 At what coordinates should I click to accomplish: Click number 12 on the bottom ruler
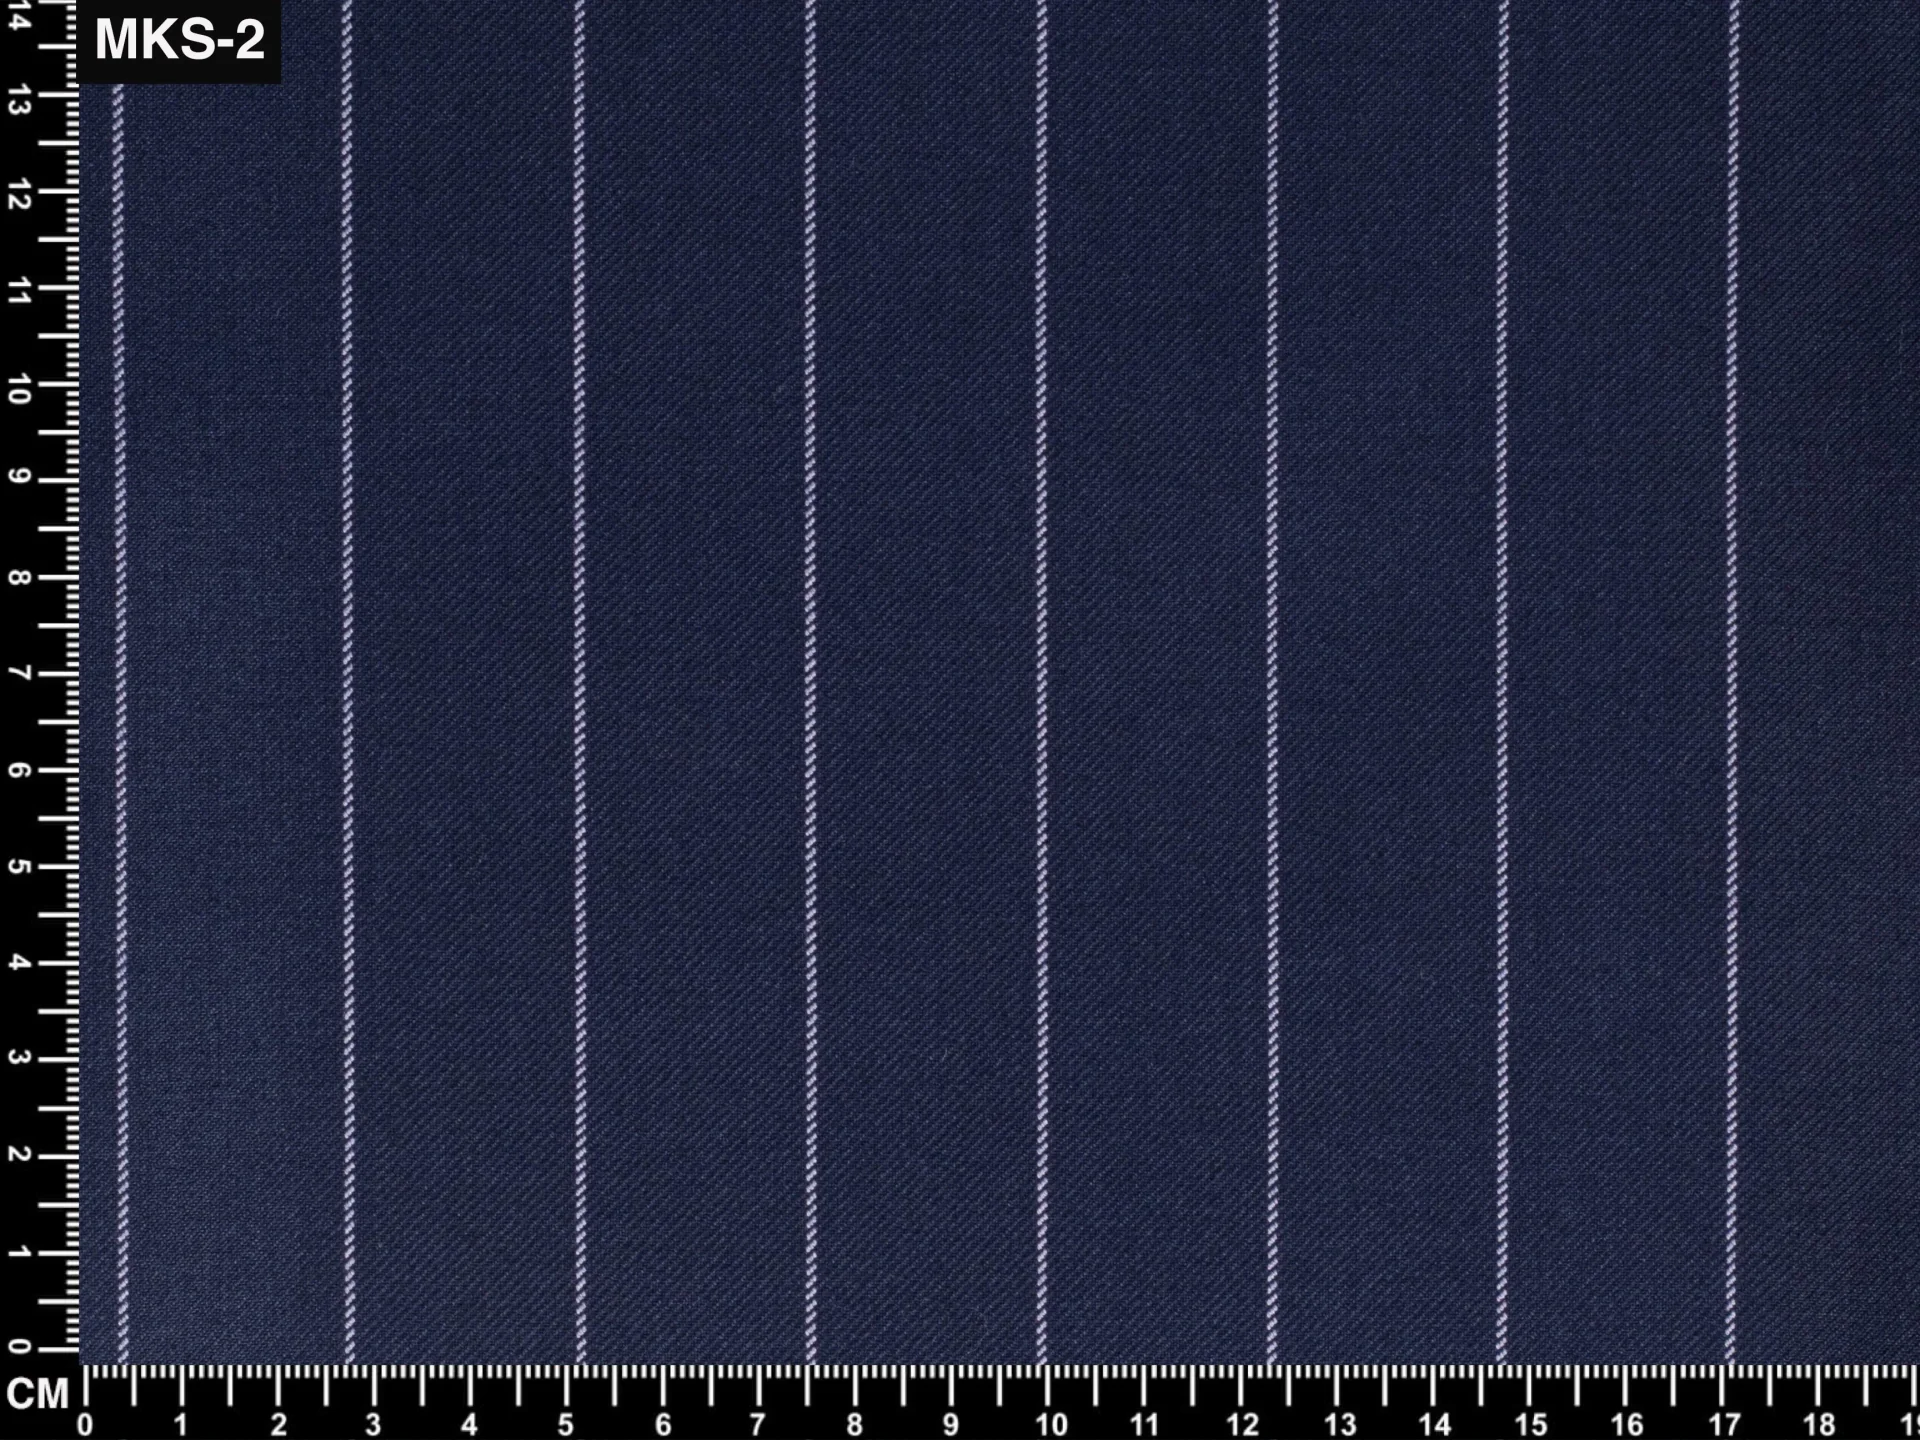pyautogui.click(x=1243, y=1426)
